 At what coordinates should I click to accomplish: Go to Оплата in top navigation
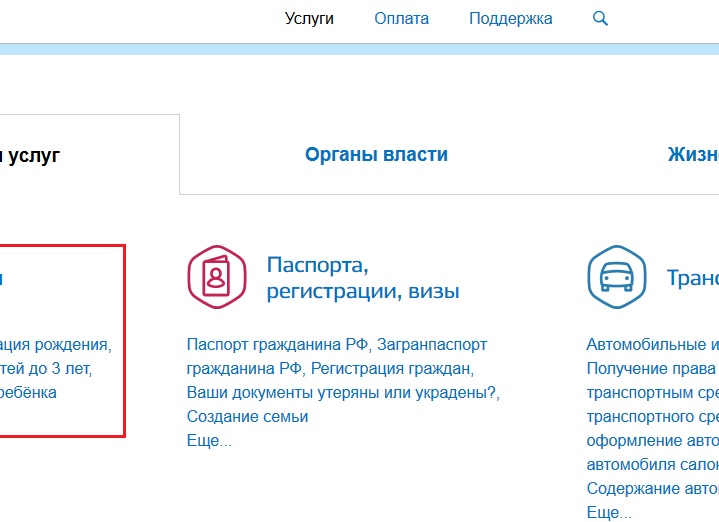tap(401, 19)
